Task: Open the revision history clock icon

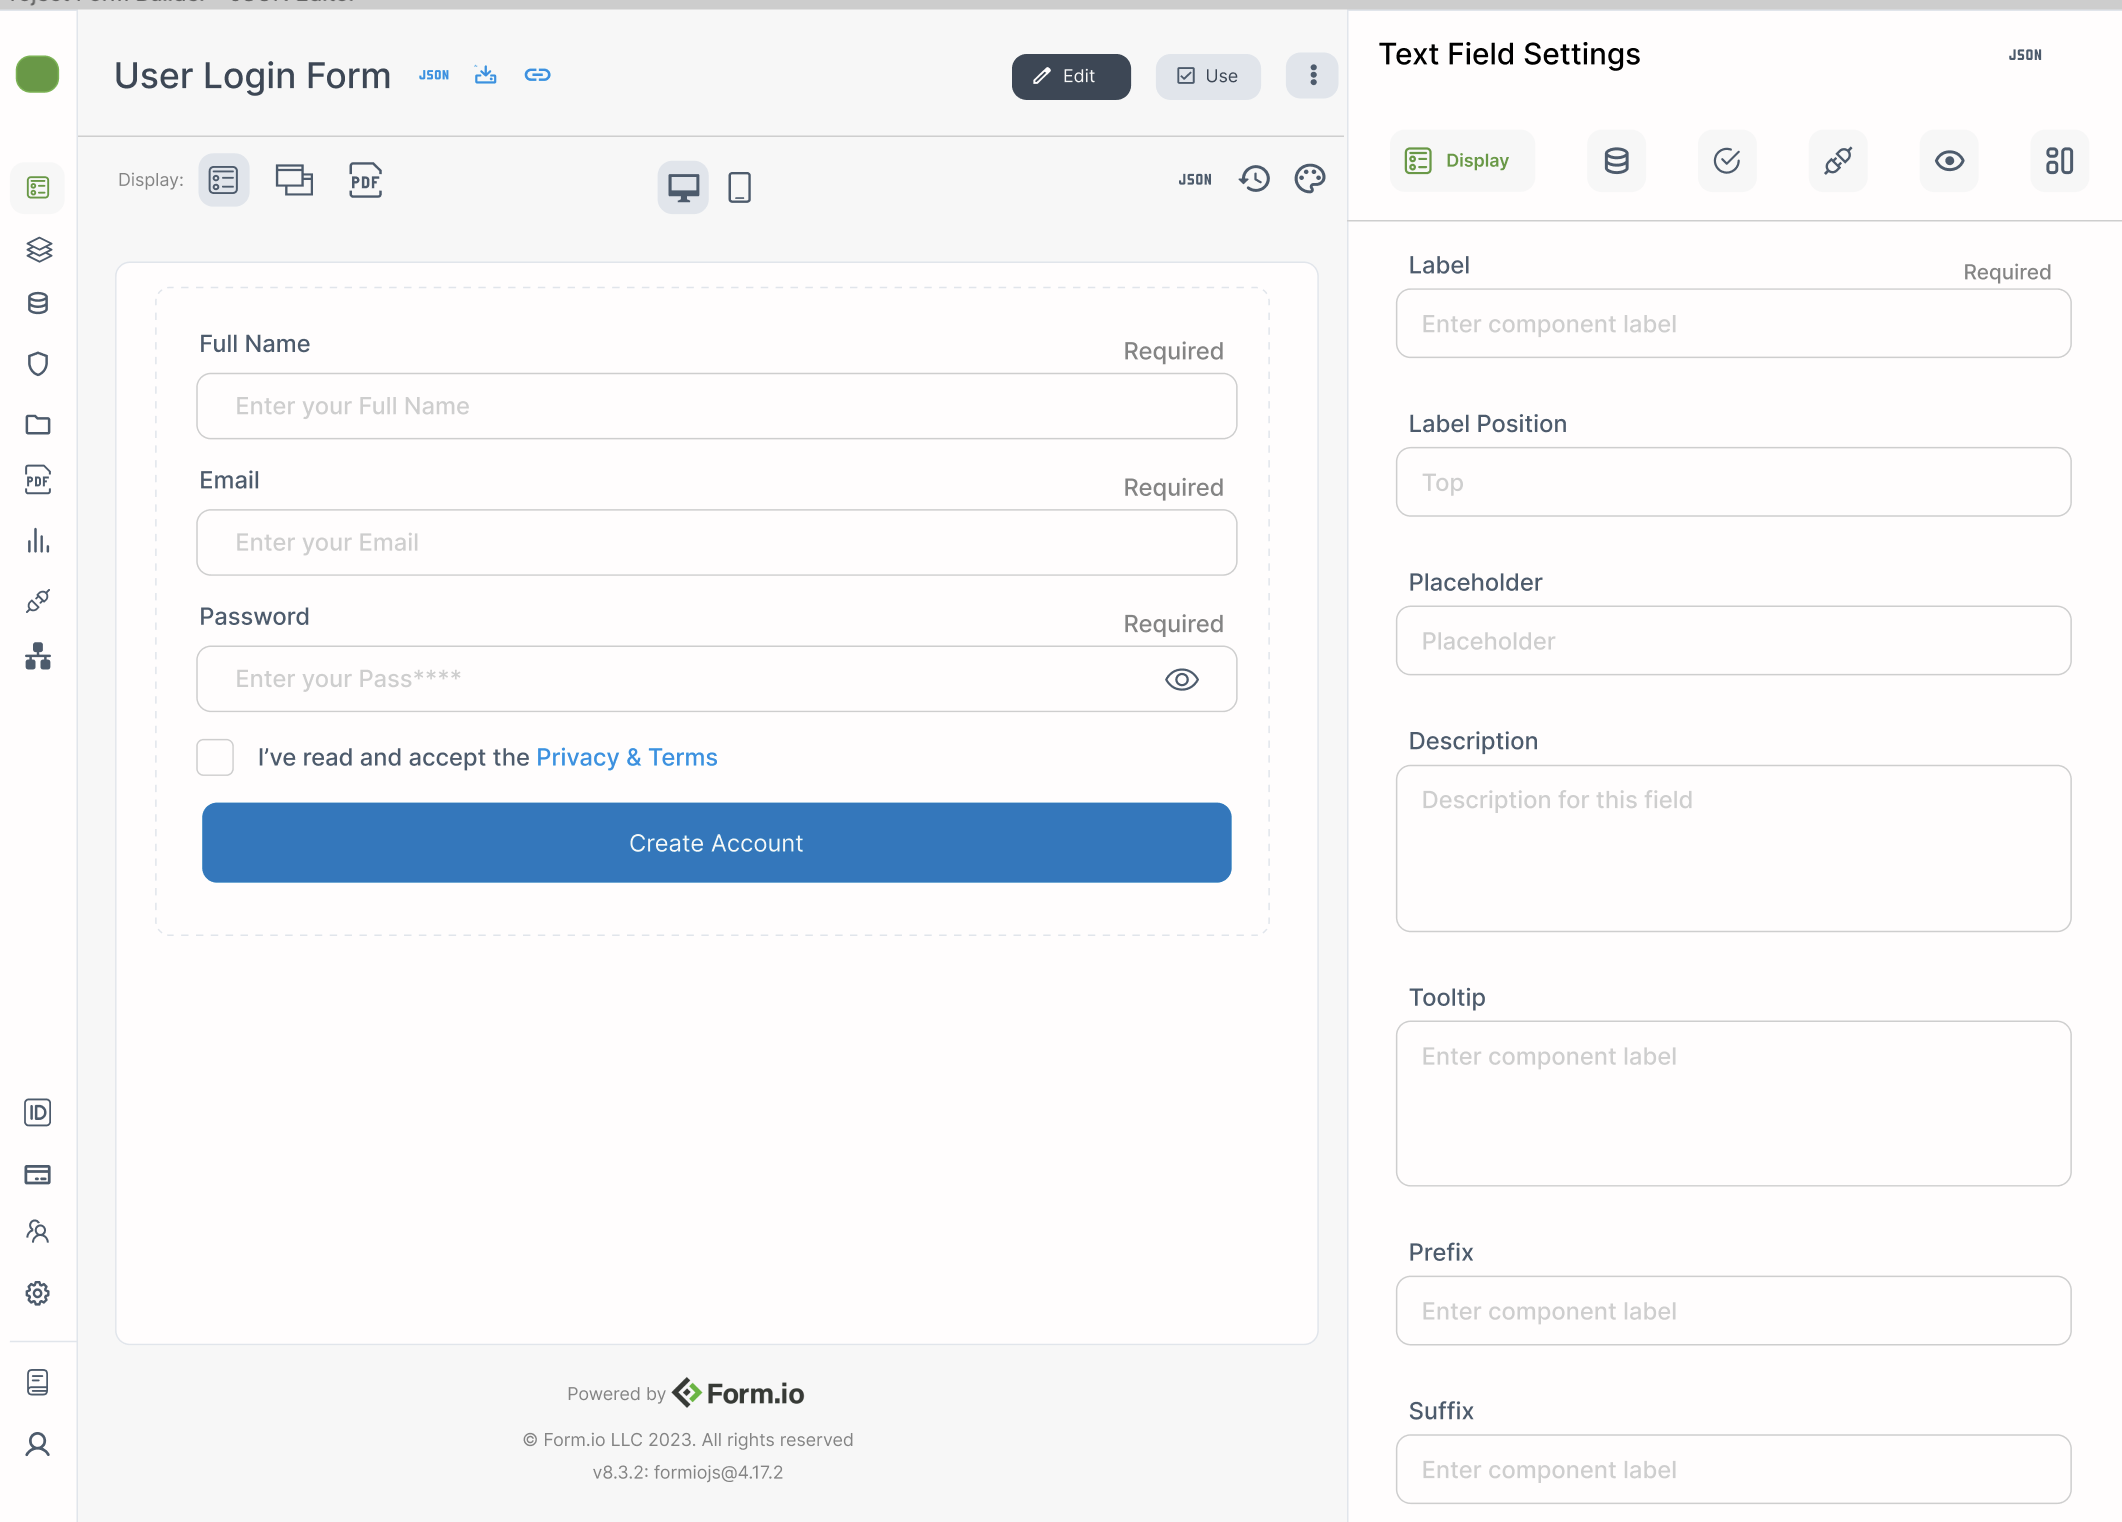Action: 1254,179
